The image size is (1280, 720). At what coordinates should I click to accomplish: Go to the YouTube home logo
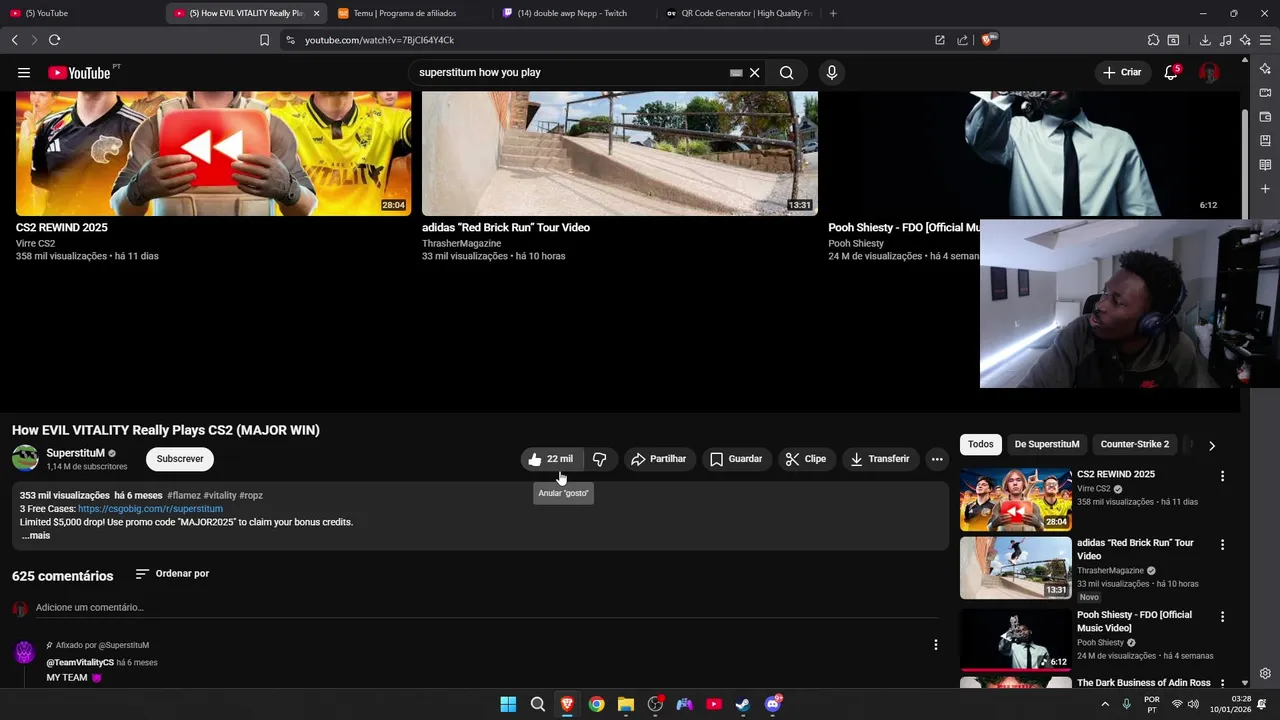(79, 72)
